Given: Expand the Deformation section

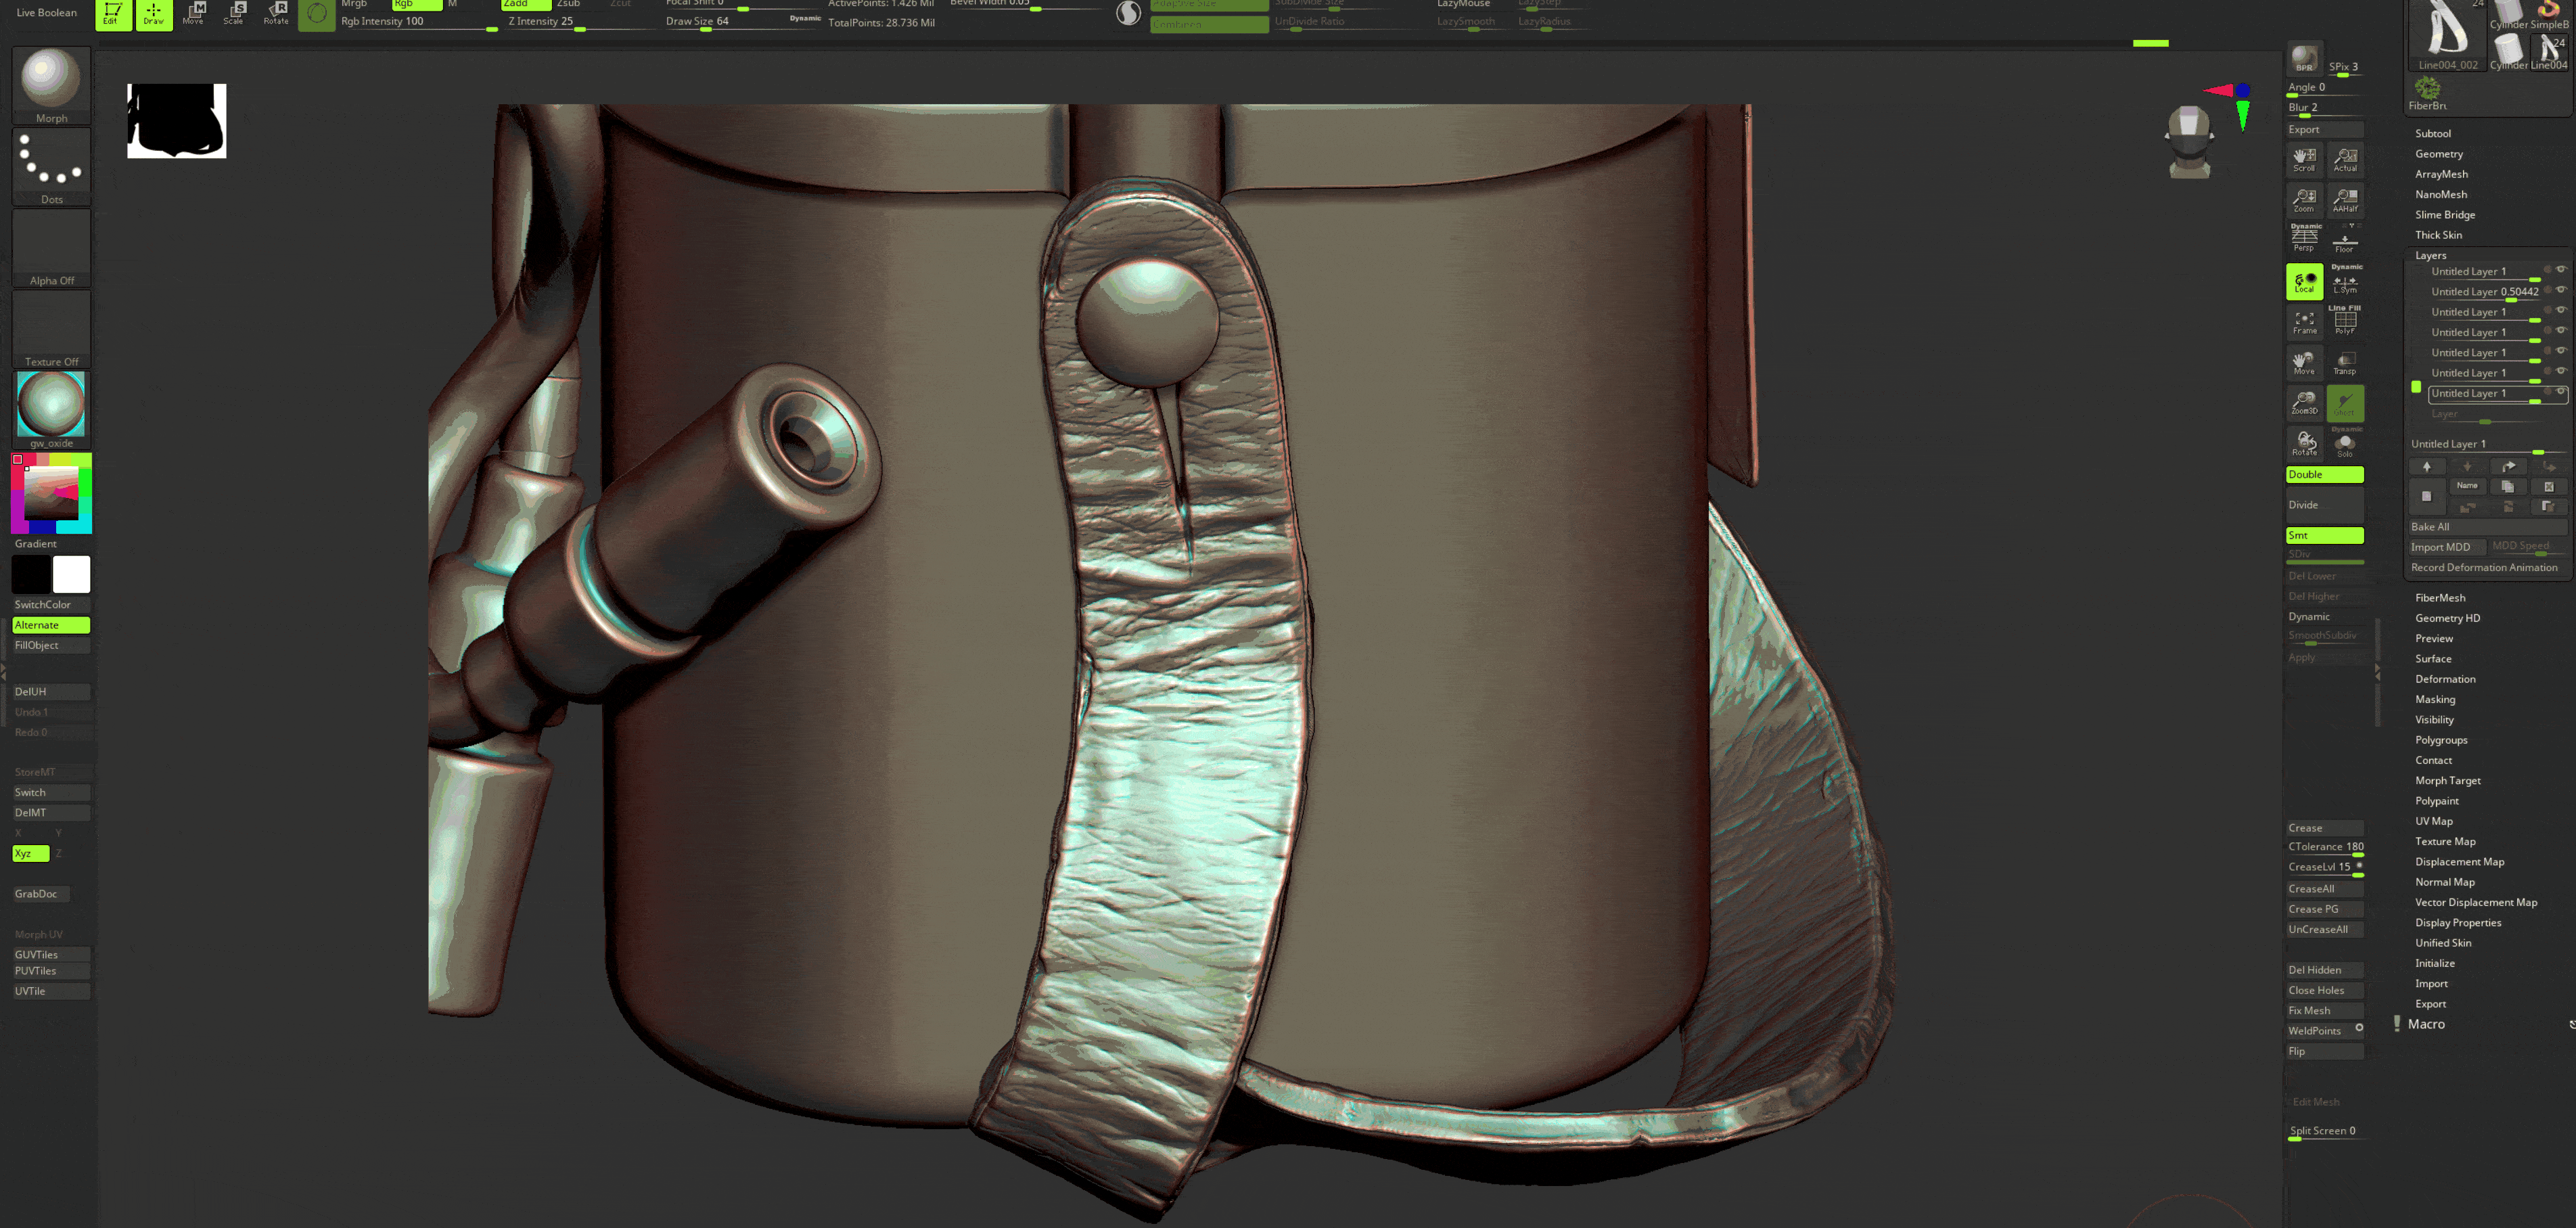Looking at the screenshot, I should [2445, 678].
